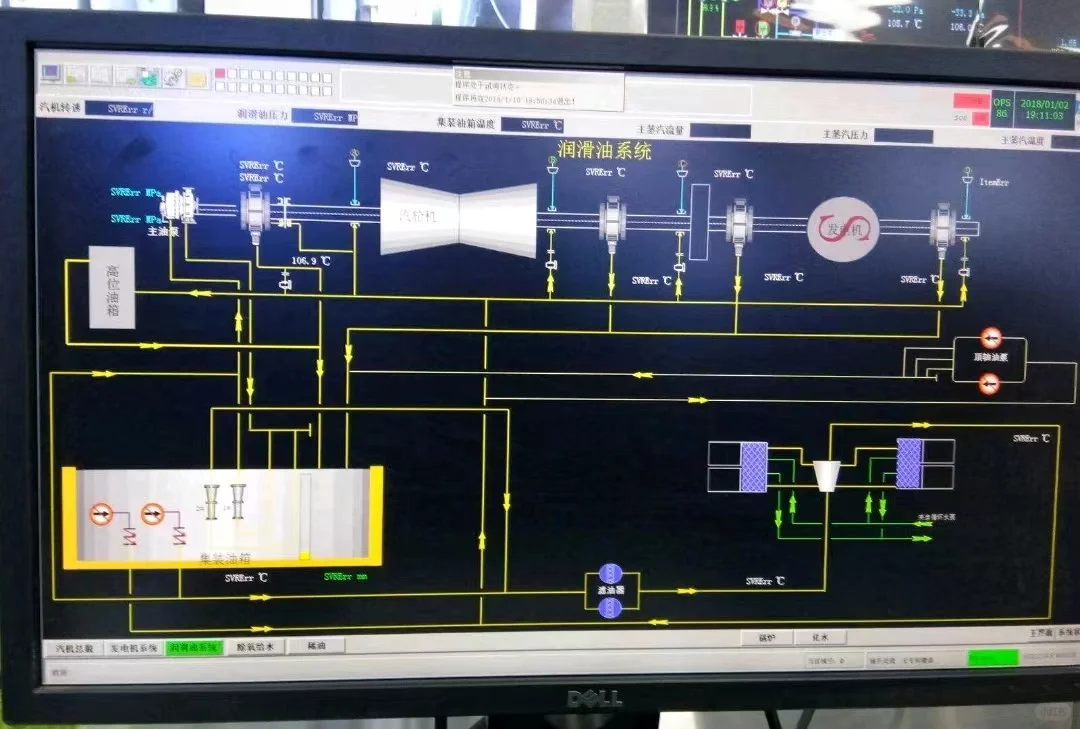
Task: Click the 润滑油系统 yellow page title
Action: point(604,150)
